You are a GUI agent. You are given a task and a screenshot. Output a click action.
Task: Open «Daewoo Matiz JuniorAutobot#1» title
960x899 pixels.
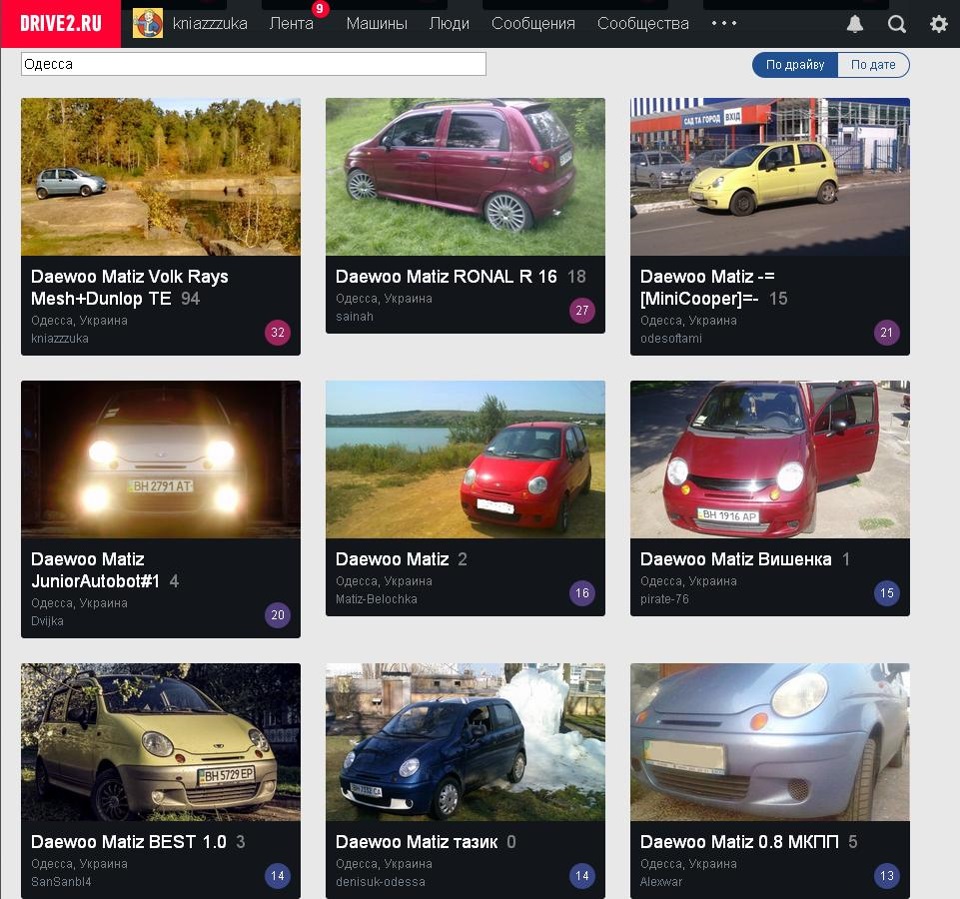pyautogui.click(x=95, y=570)
